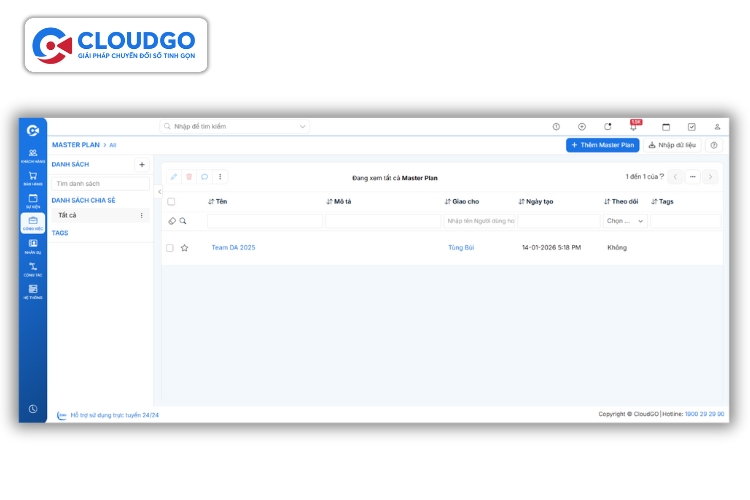The width and height of the screenshot is (750, 500).
Task: Open the Sự kiện calendar module
Action: coord(33,199)
